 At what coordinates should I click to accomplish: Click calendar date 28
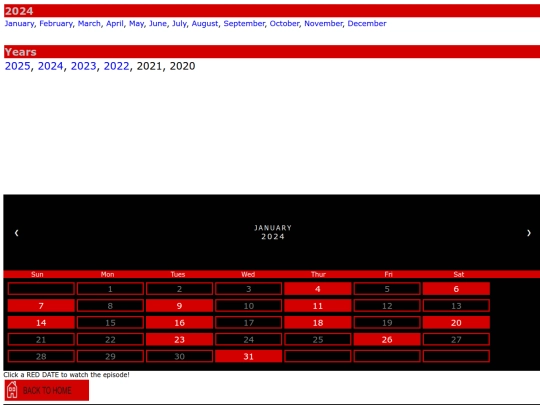[x=41, y=356]
